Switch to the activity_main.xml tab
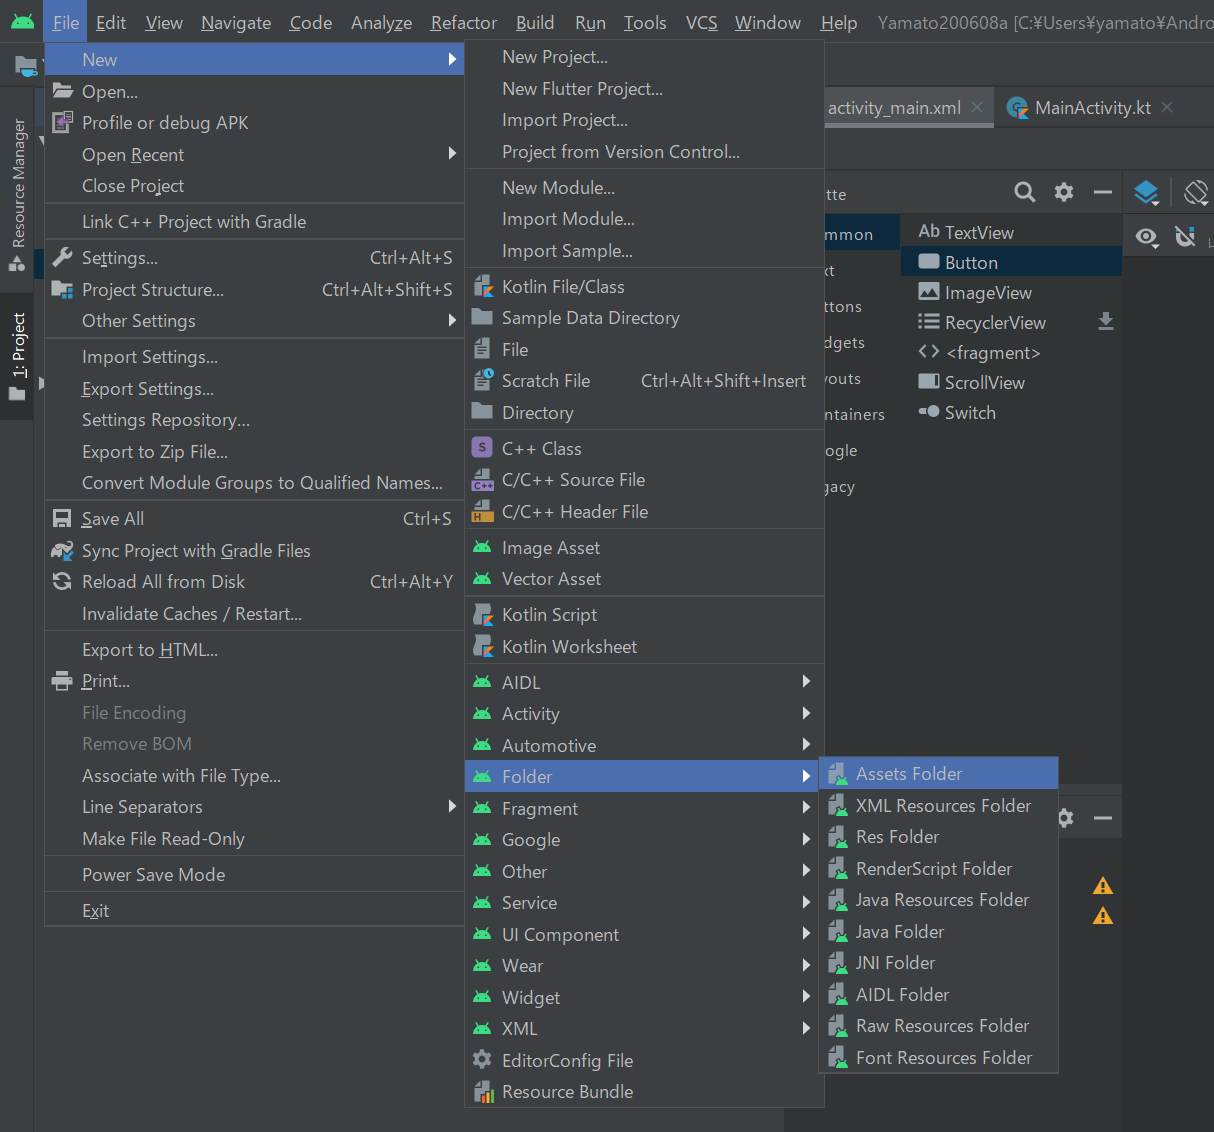The width and height of the screenshot is (1214, 1132). click(894, 108)
